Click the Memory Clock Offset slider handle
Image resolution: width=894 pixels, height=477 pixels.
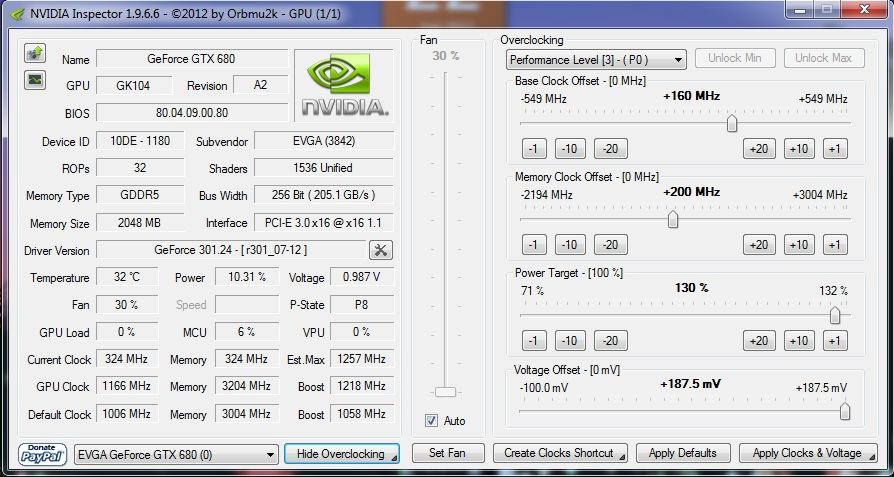click(673, 219)
